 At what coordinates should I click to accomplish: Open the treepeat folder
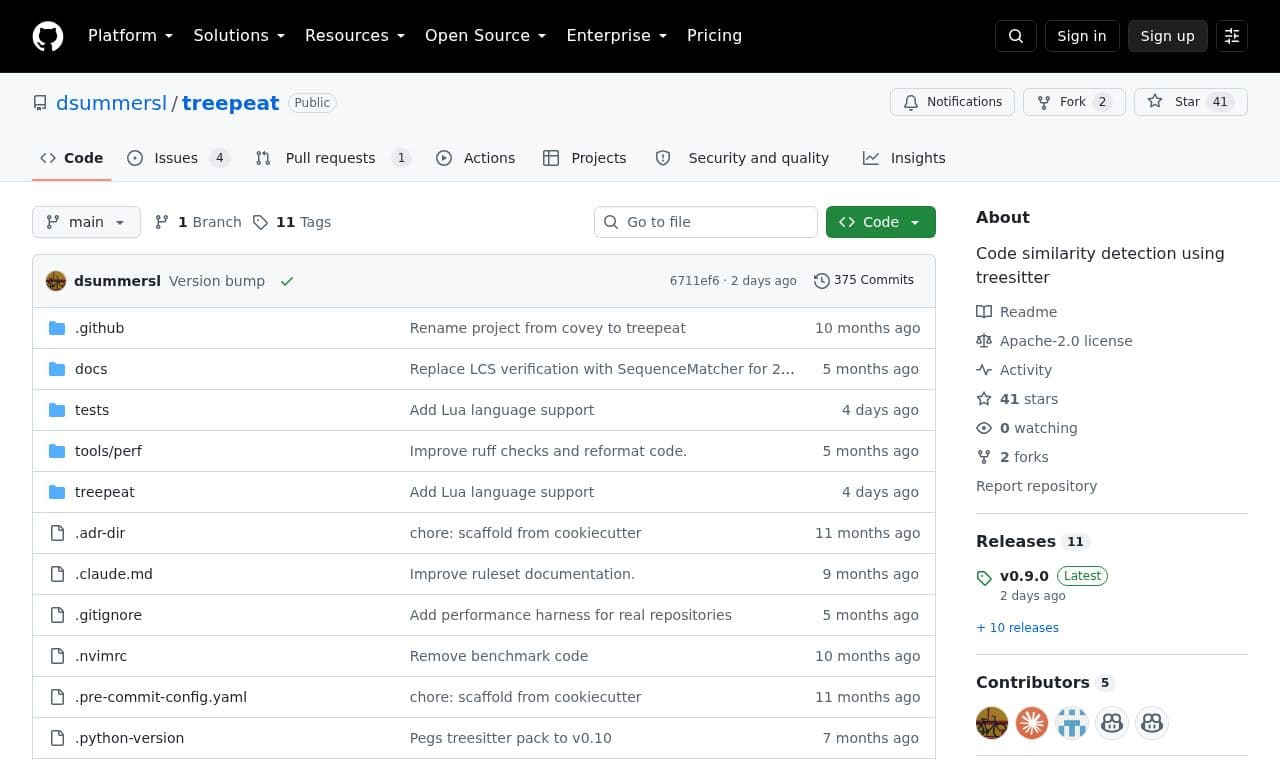pyautogui.click(x=104, y=492)
